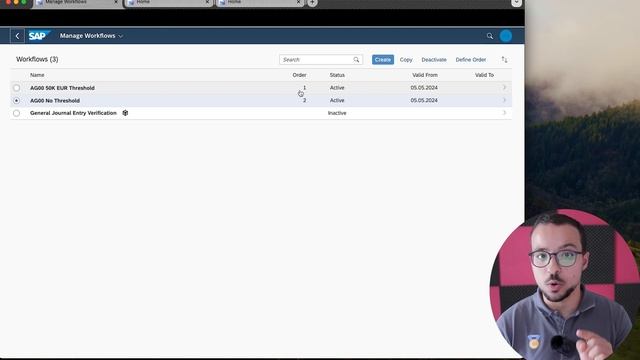Click the Valid To column header

[x=484, y=75]
